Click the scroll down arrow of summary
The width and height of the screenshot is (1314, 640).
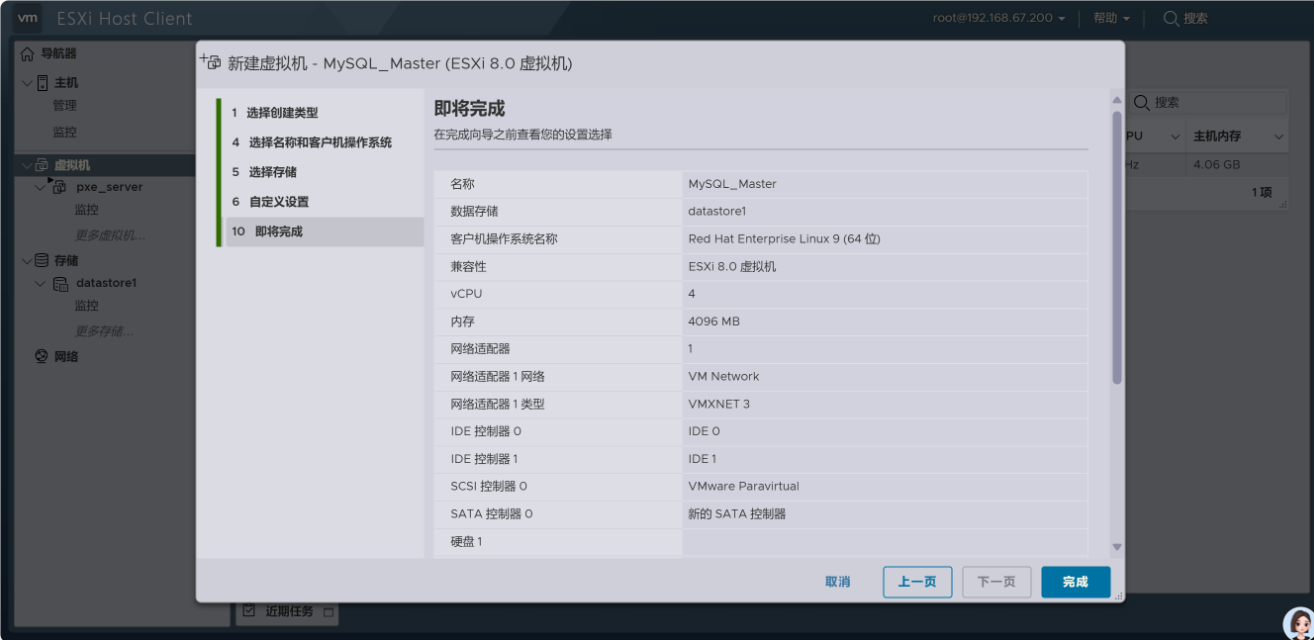1117,547
